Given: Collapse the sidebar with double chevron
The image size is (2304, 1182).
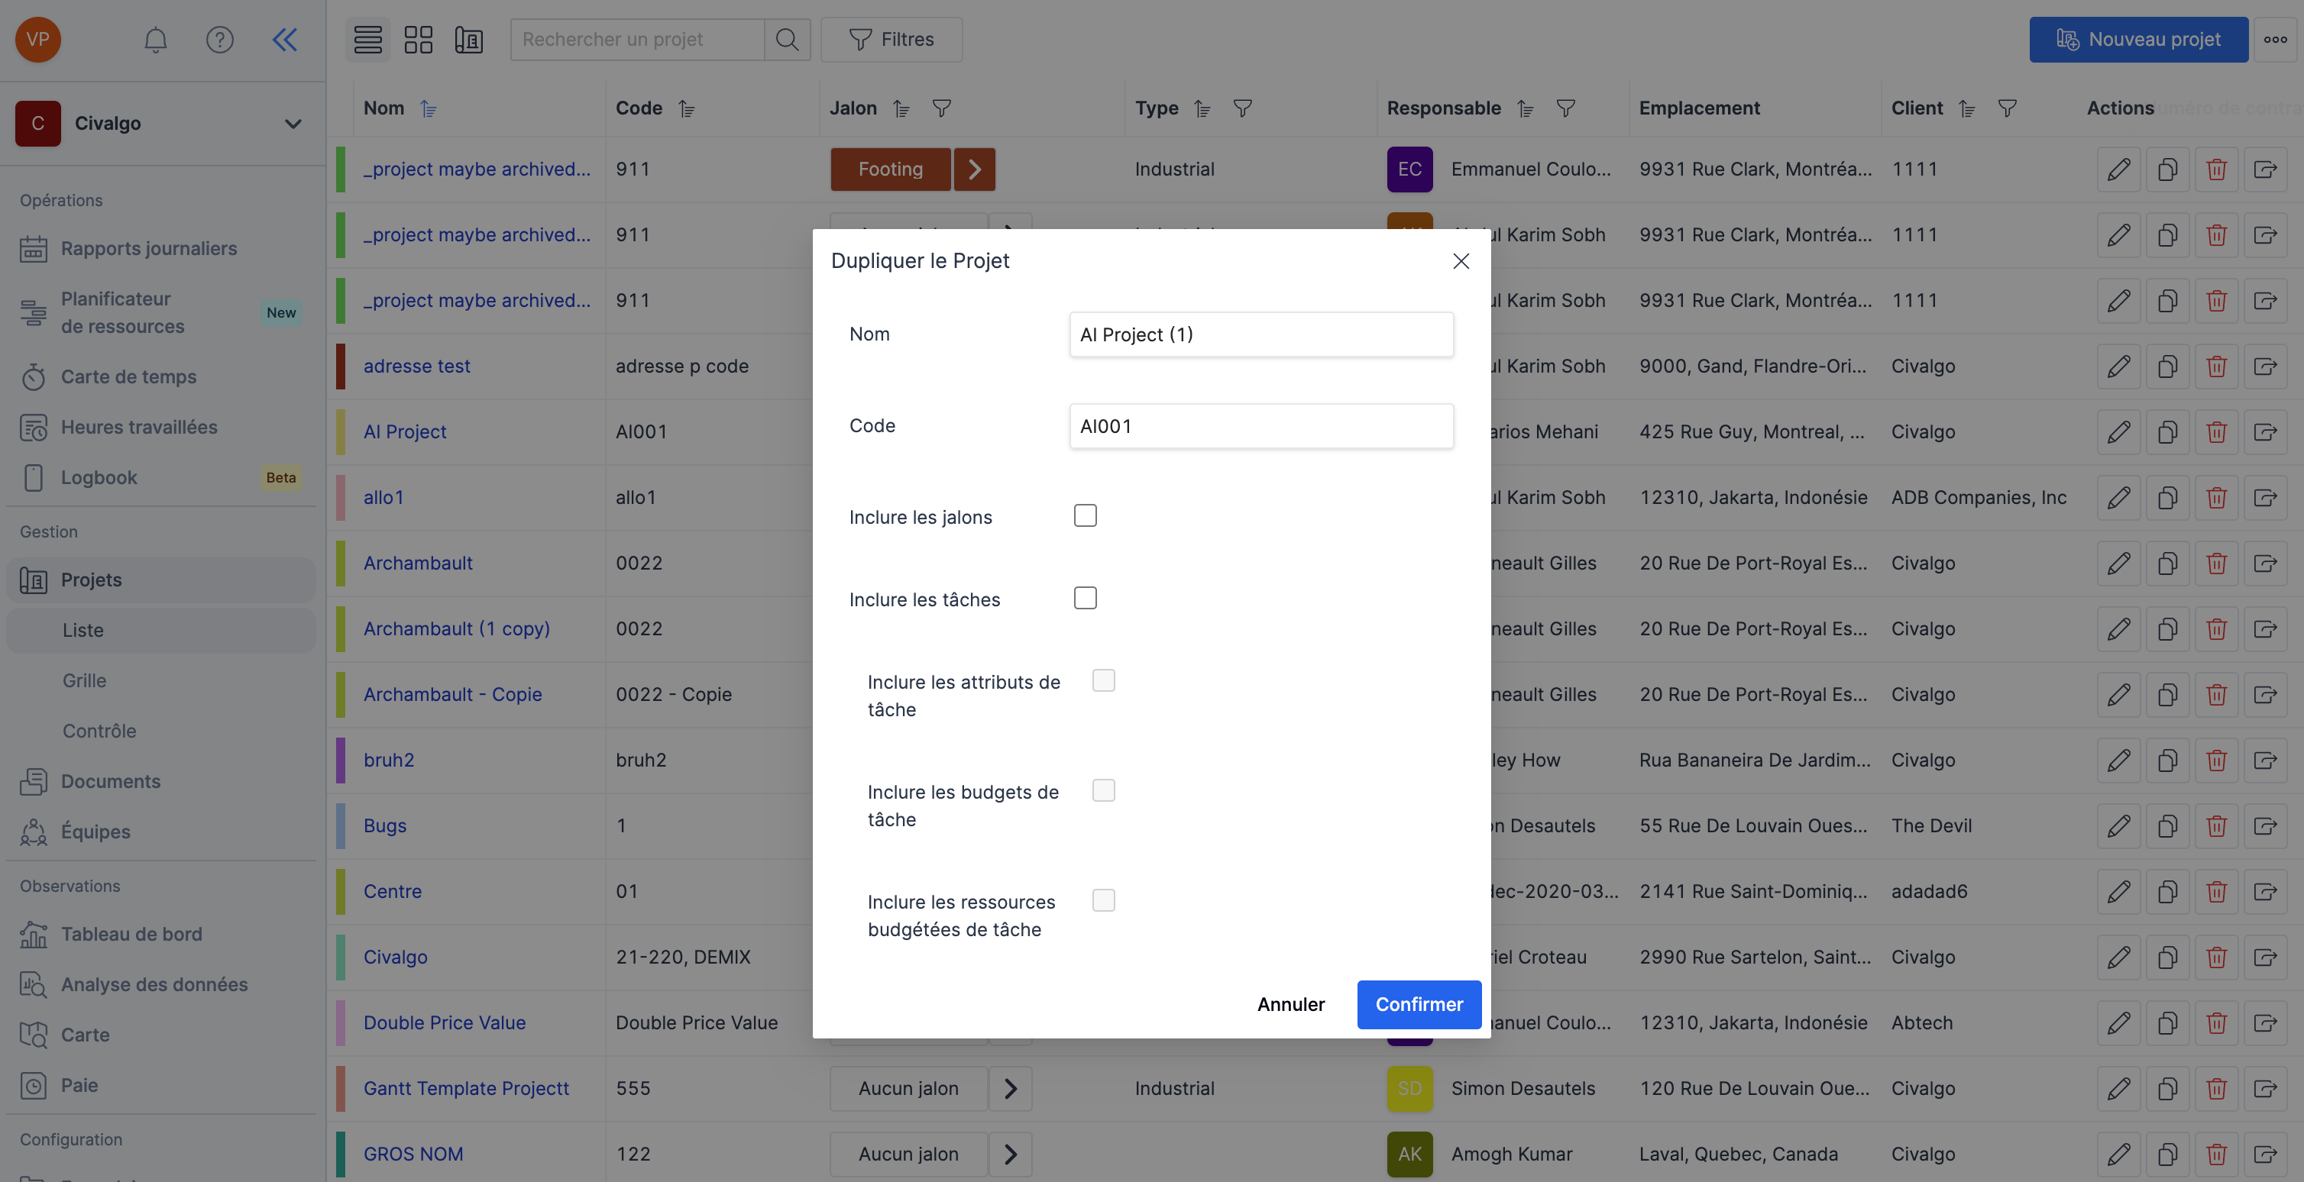Looking at the screenshot, I should coord(285,40).
